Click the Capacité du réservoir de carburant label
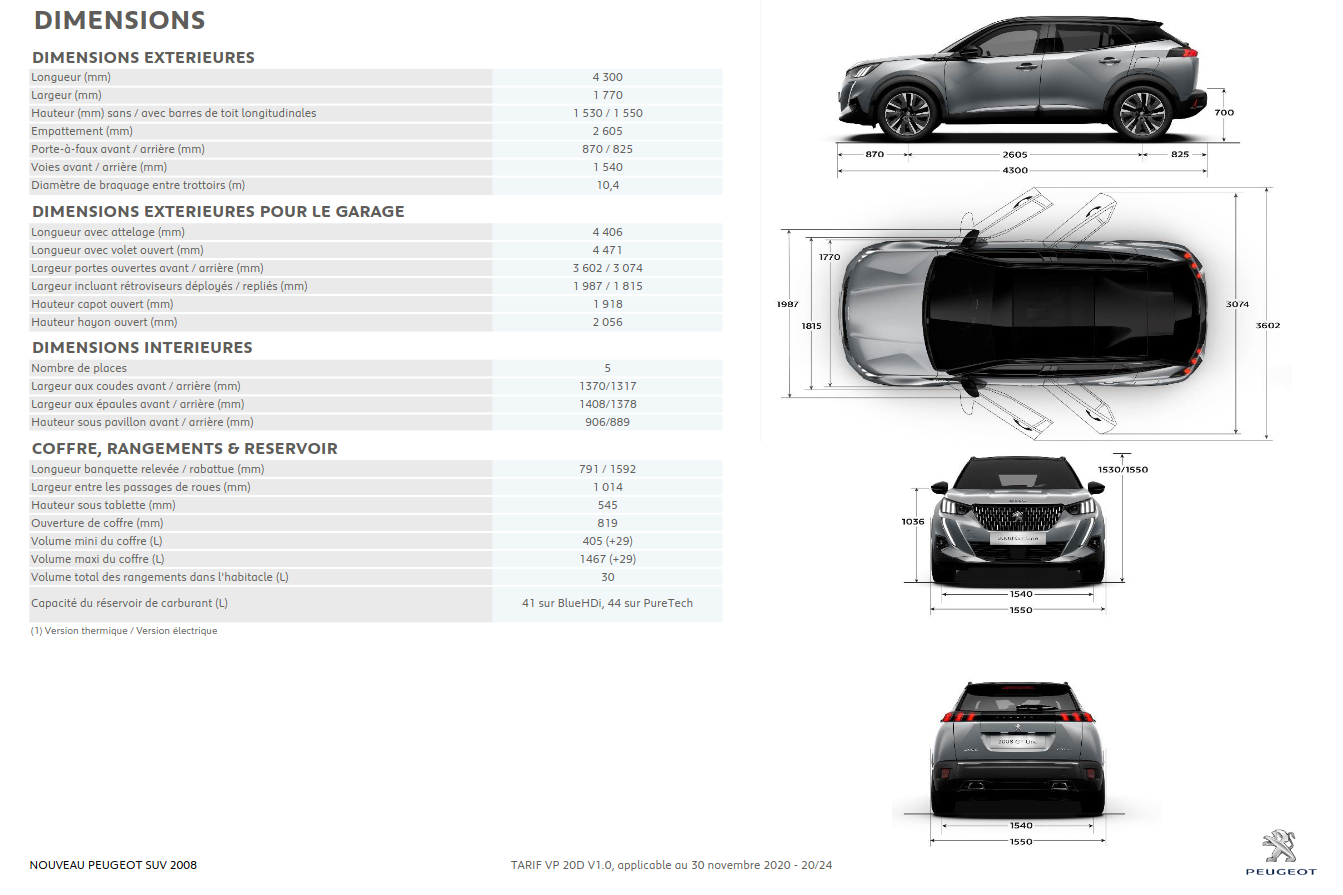Image resolution: width=1343 pixels, height=895 pixels. (129, 603)
